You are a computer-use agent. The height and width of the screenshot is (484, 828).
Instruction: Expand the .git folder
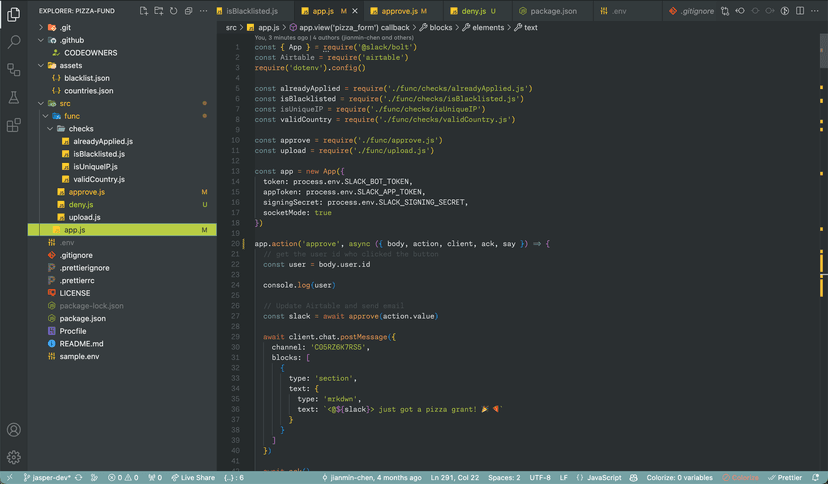[x=64, y=27]
